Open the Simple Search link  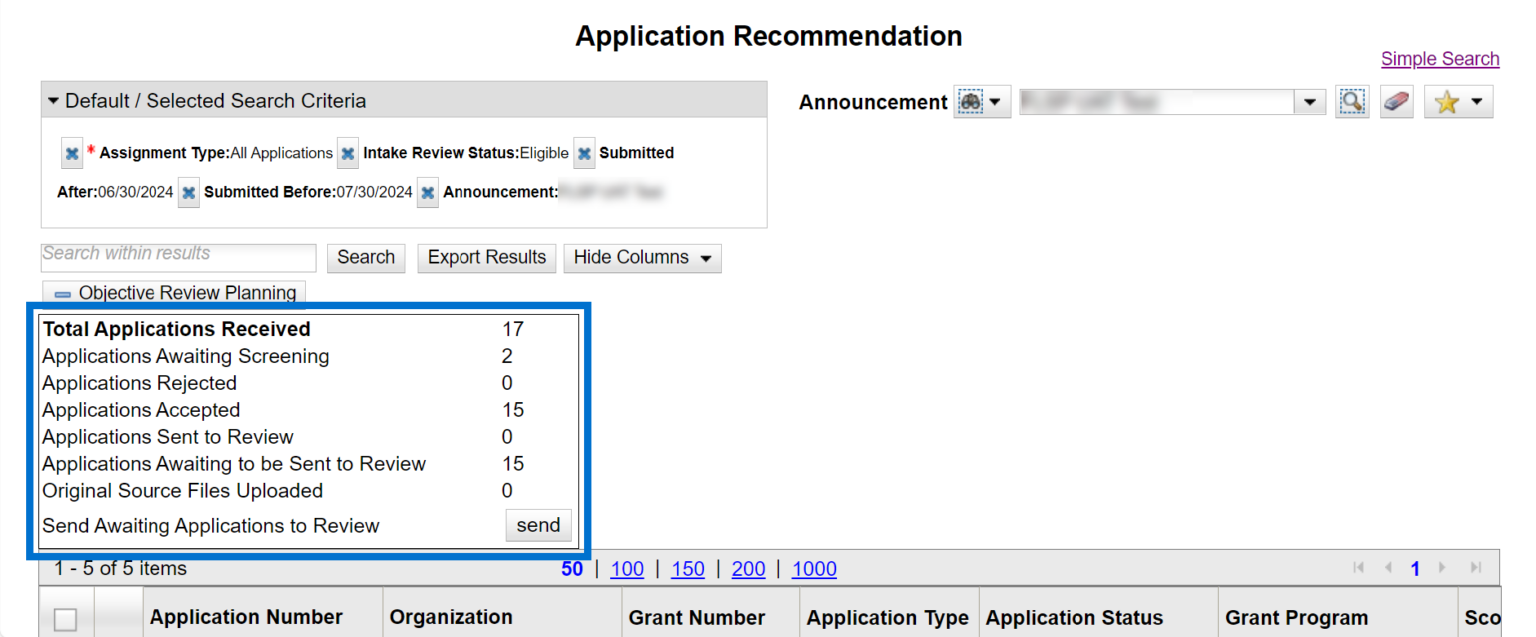(1439, 59)
